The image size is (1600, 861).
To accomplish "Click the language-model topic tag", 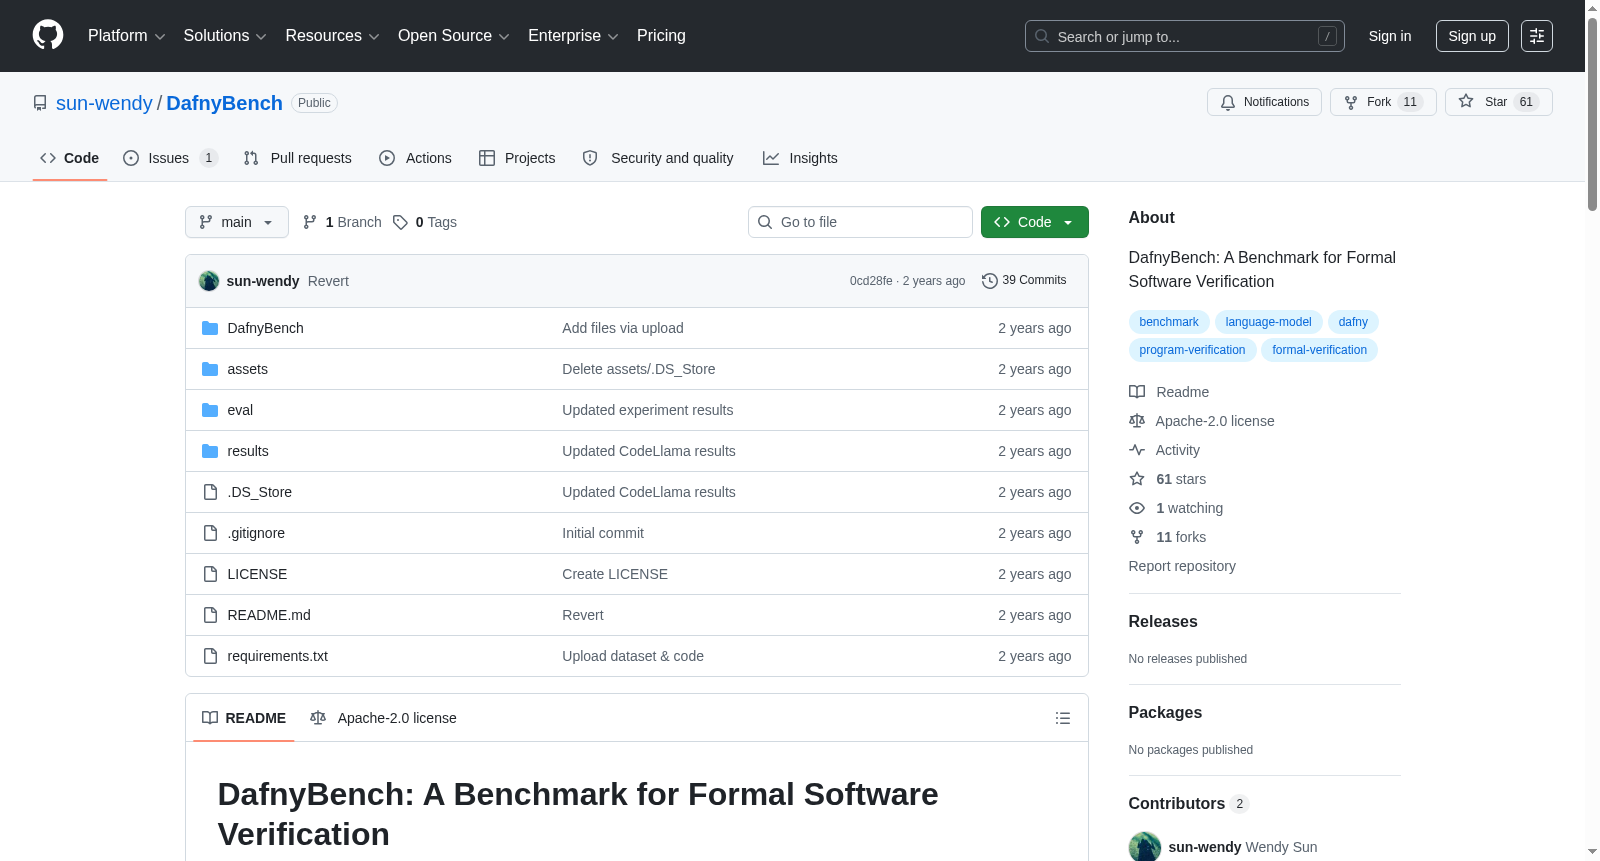I will pyautogui.click(x=1268, y=322).
